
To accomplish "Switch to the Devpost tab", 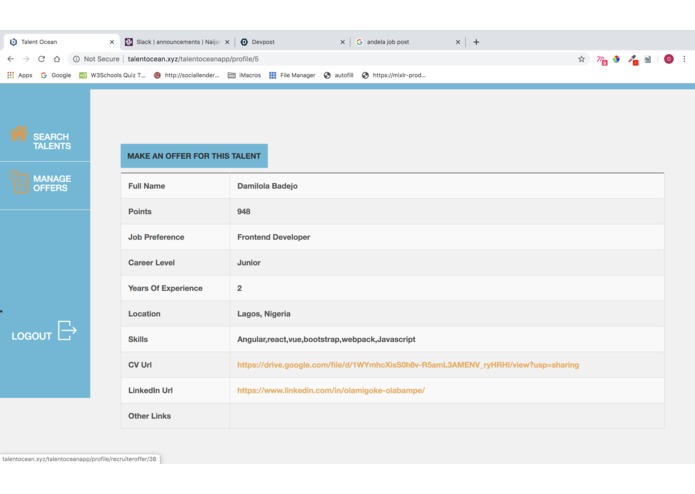I will (293, 42).
